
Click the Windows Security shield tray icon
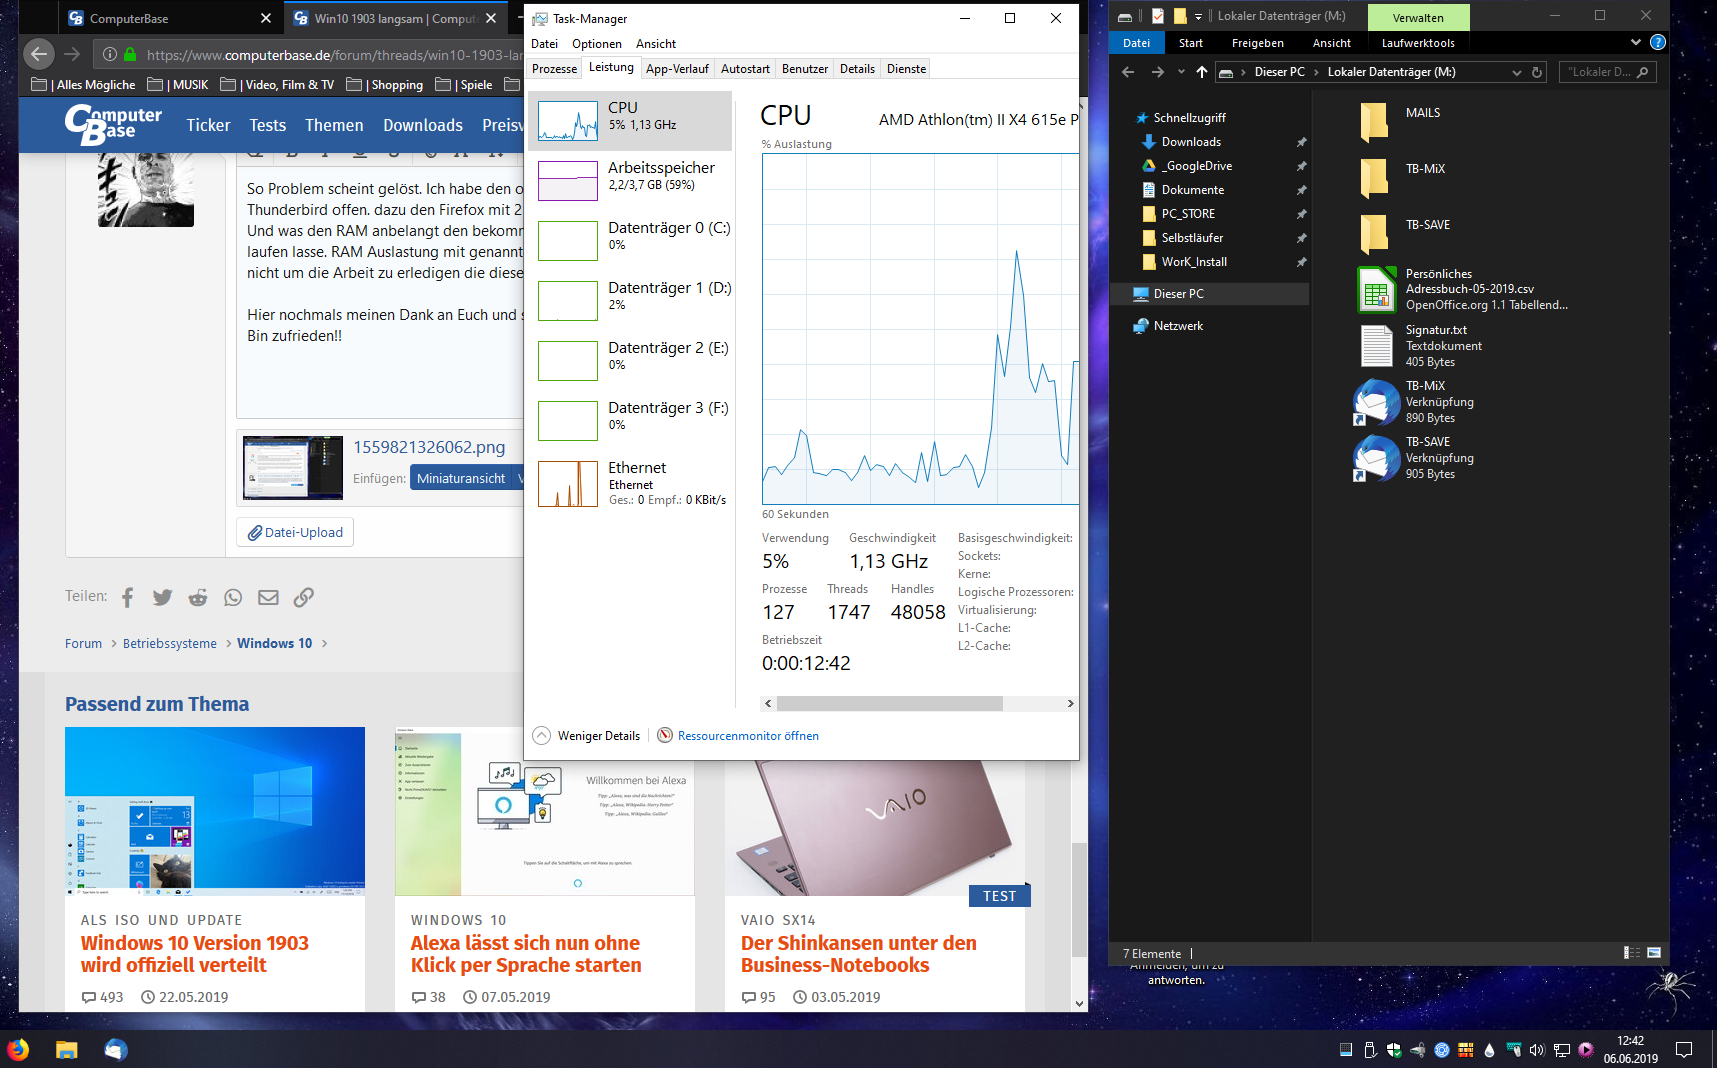click(1394, 1050)
